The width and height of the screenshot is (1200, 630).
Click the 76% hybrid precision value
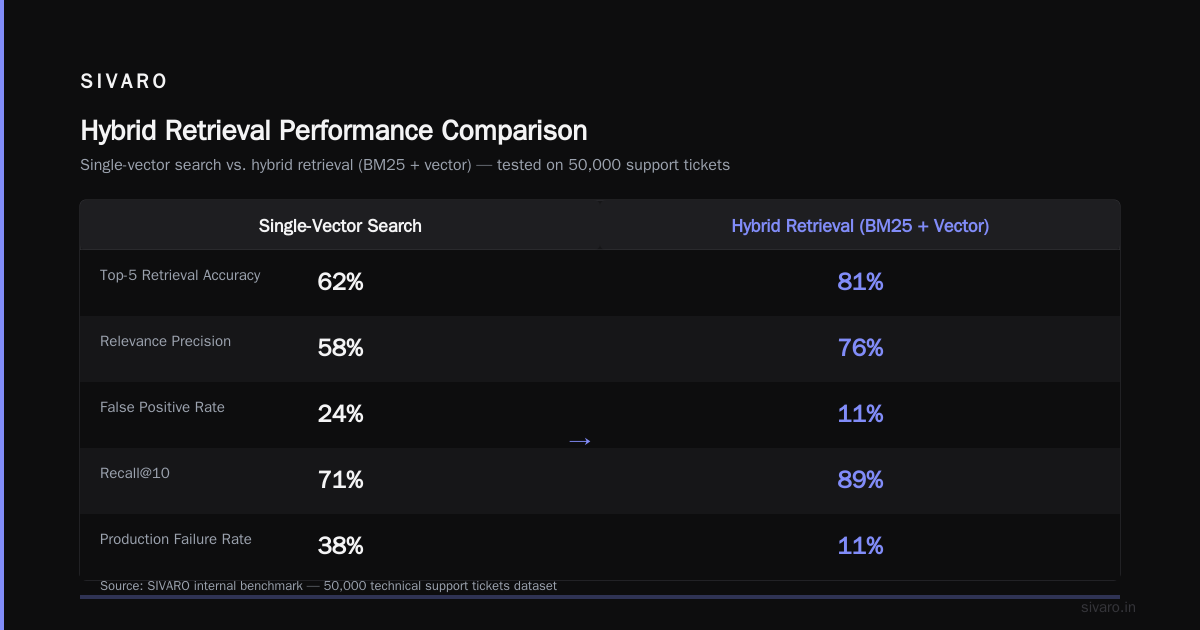860,348
